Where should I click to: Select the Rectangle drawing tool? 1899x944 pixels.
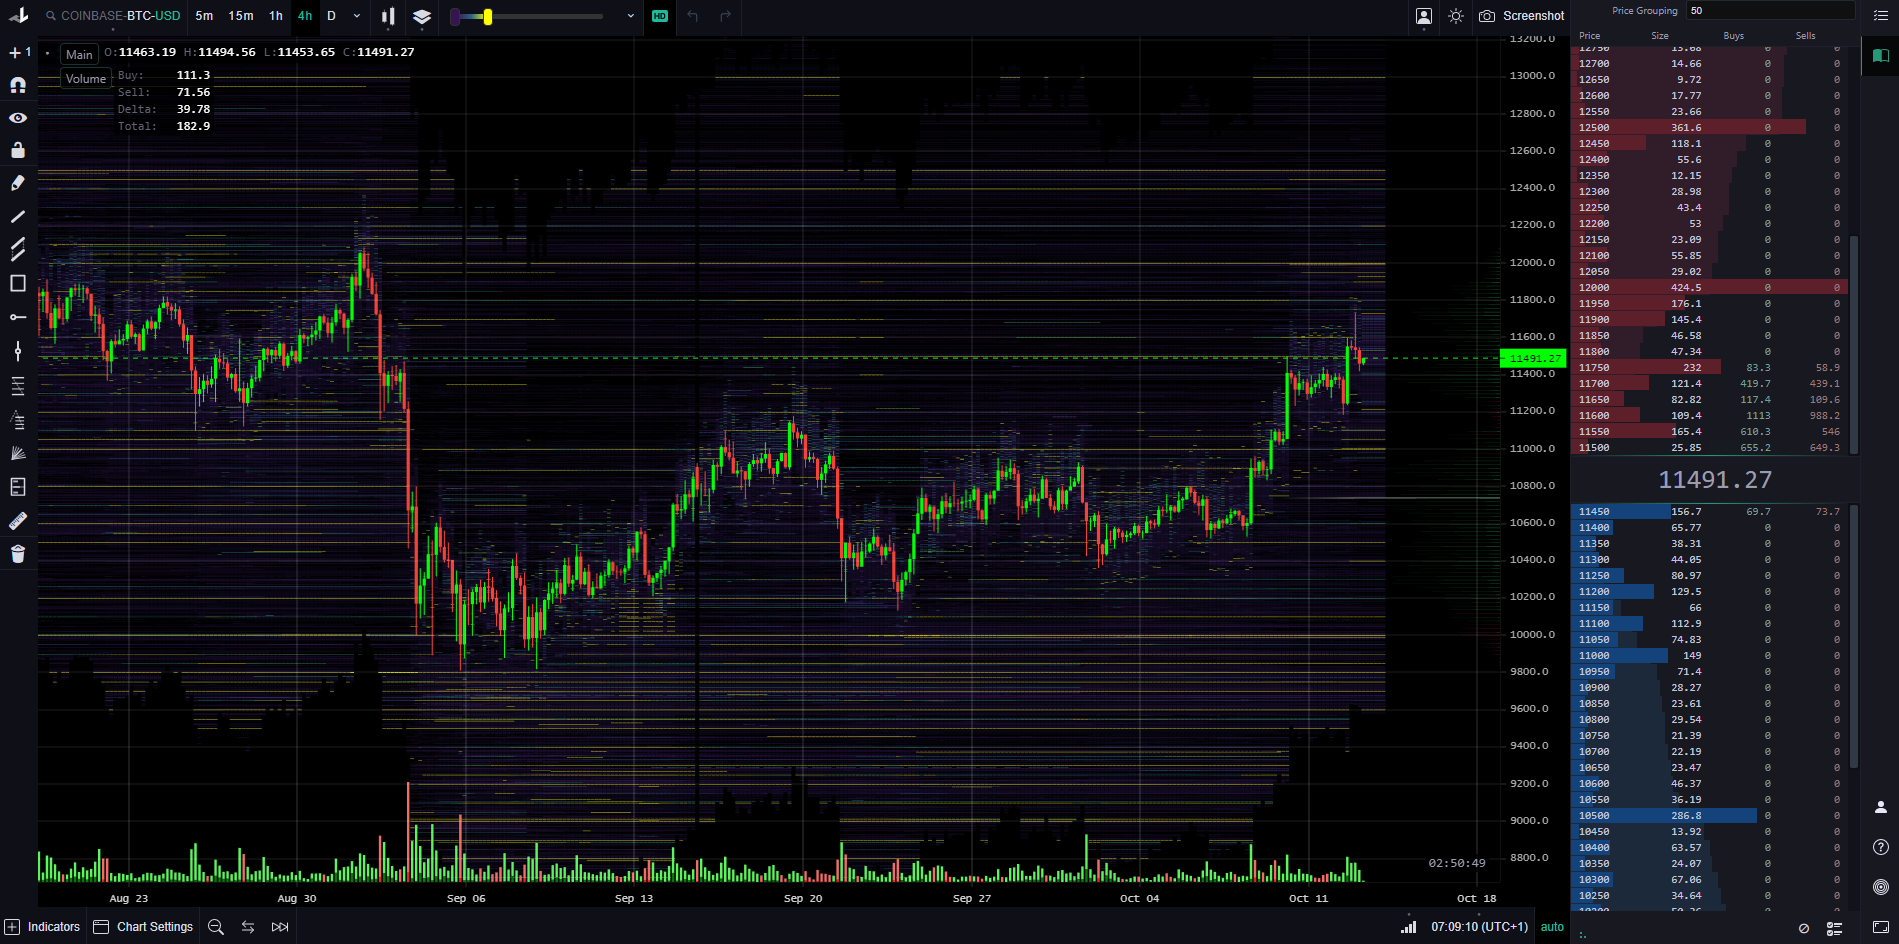(17, 284)
